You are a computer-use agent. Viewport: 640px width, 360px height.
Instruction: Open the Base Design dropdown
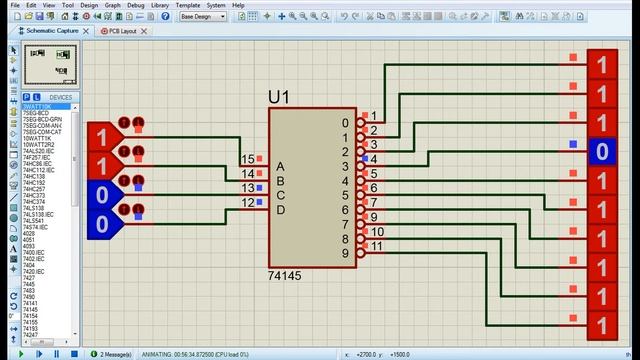pos(203,16)
